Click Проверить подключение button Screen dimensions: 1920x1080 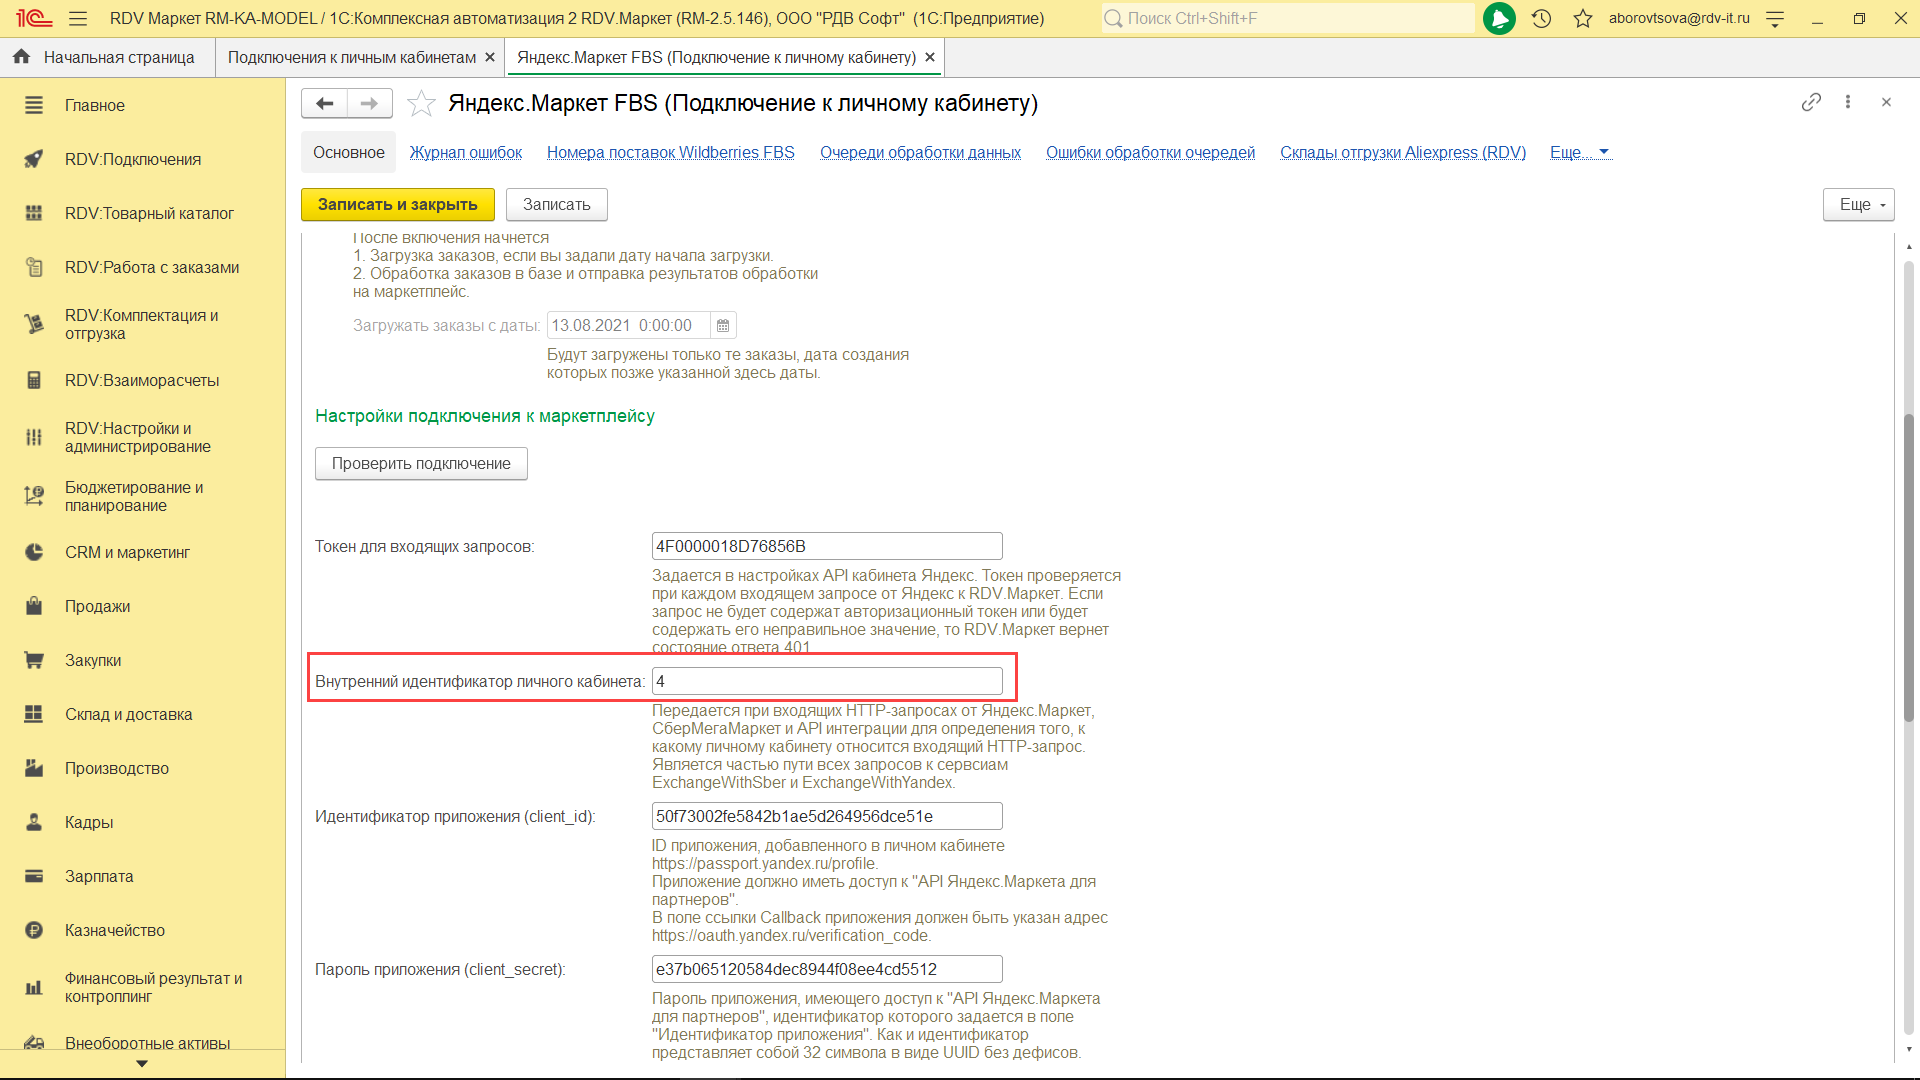pos(421,463)
